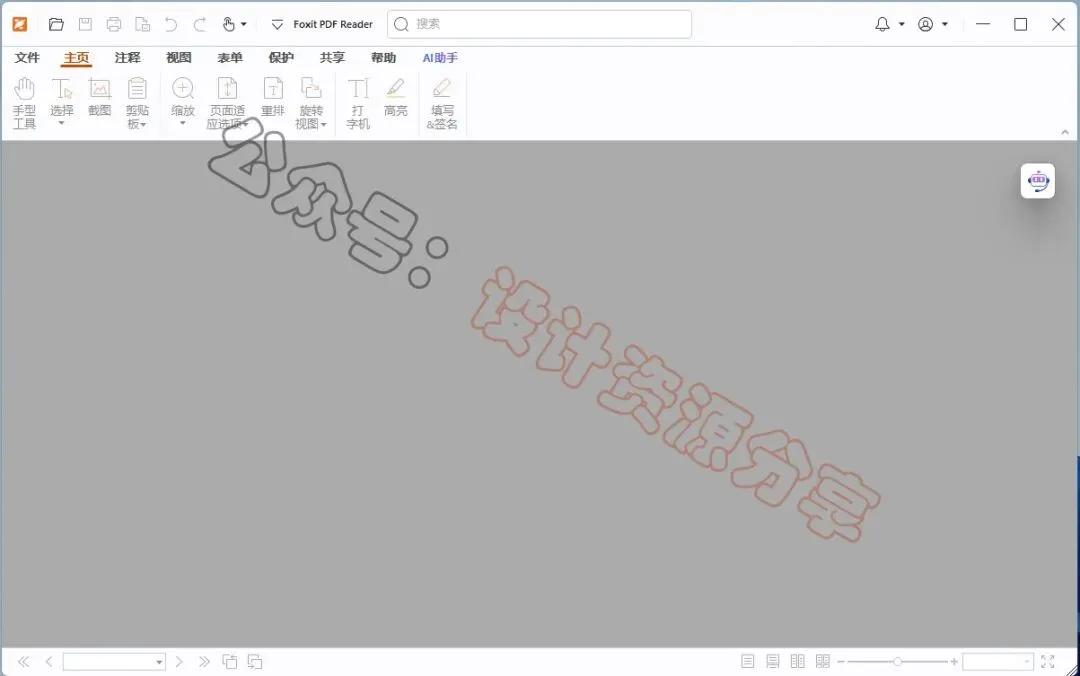Enable facing two-page view mode

tap(798, 662)
